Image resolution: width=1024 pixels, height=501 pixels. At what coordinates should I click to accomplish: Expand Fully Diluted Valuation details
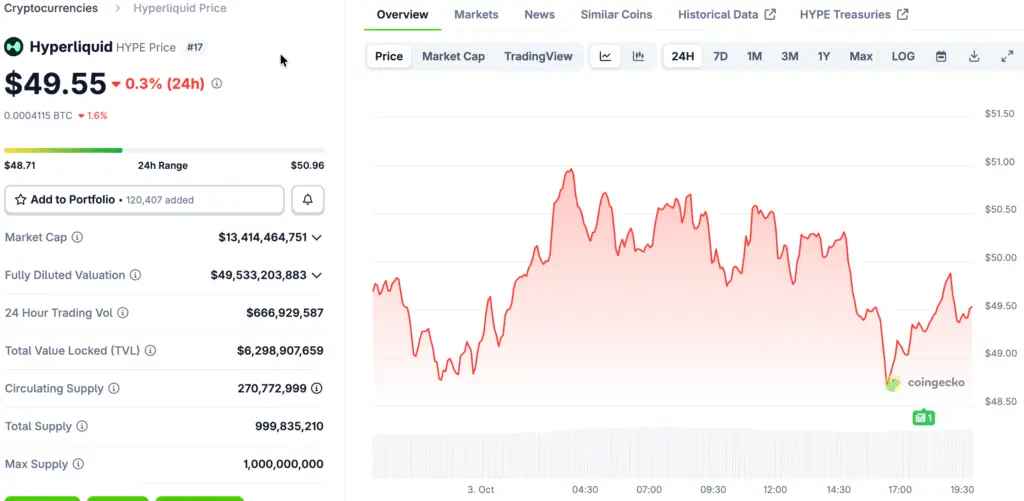point(317,275)
